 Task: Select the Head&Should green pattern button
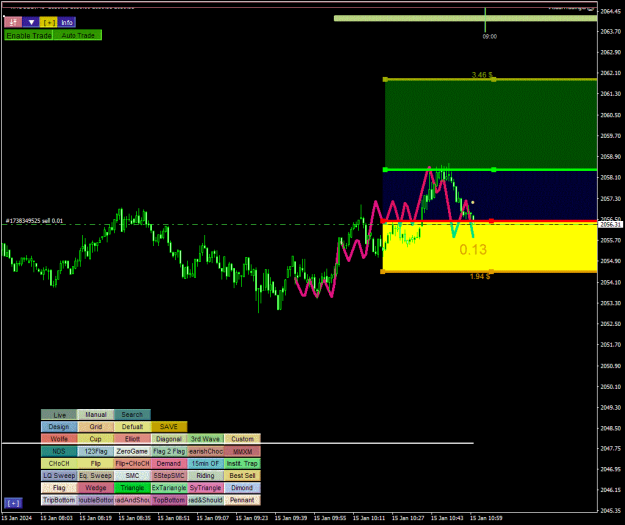pos(205,500)
